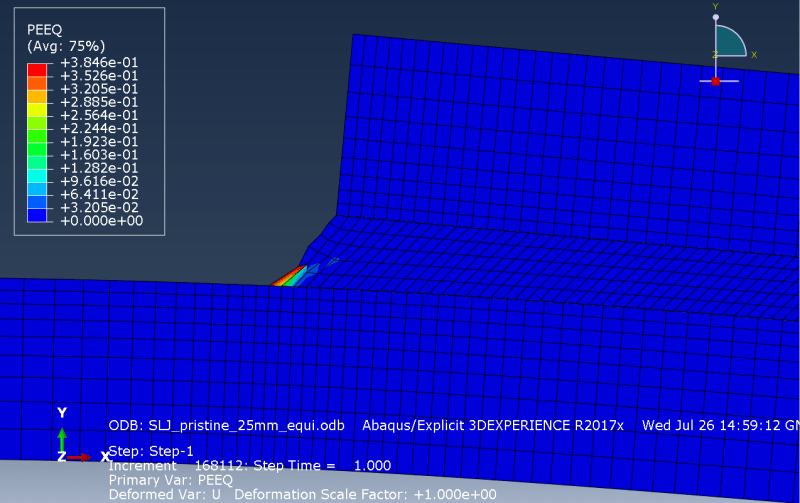Select the (Avg: 75%) legend label

point(66,46)
